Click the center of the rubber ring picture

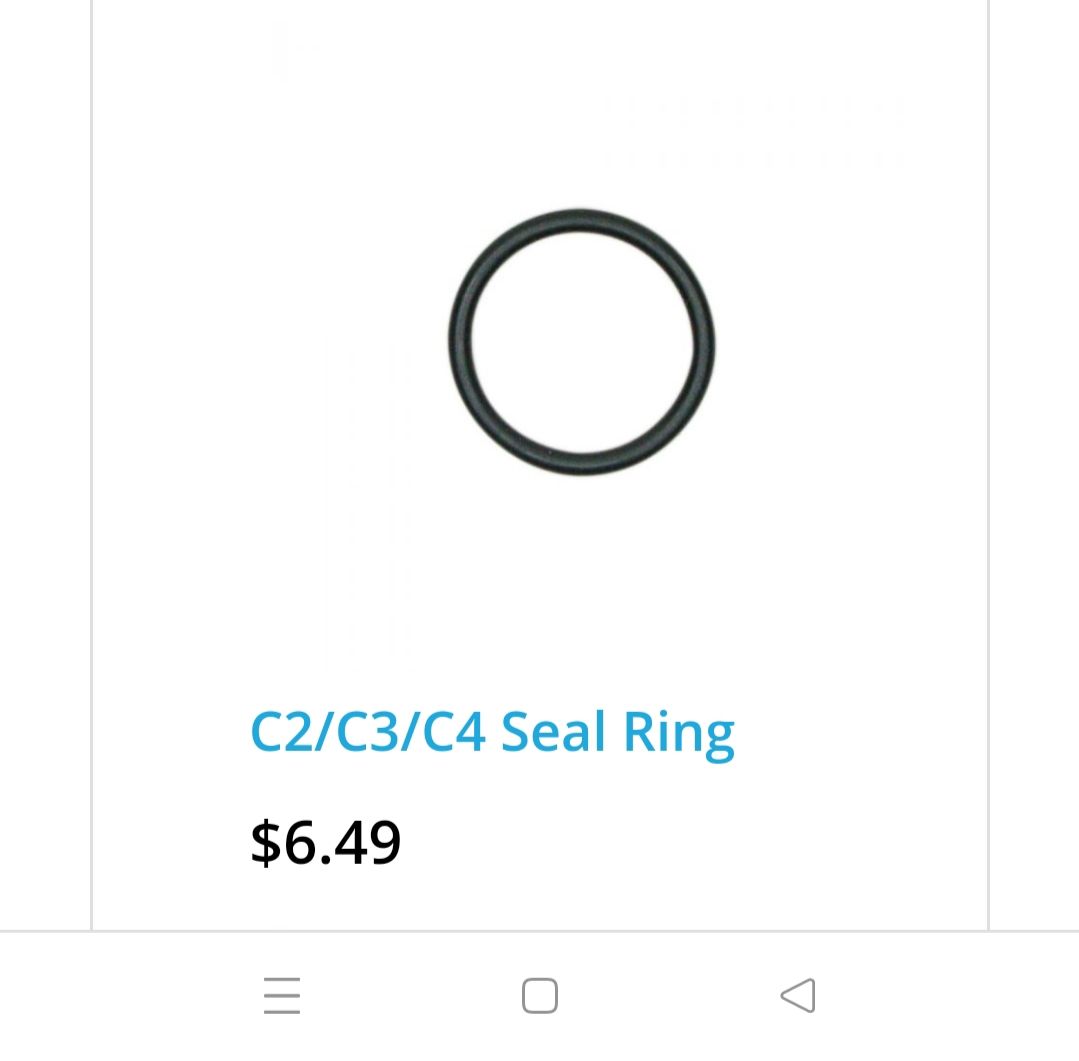tap(581, 342)
